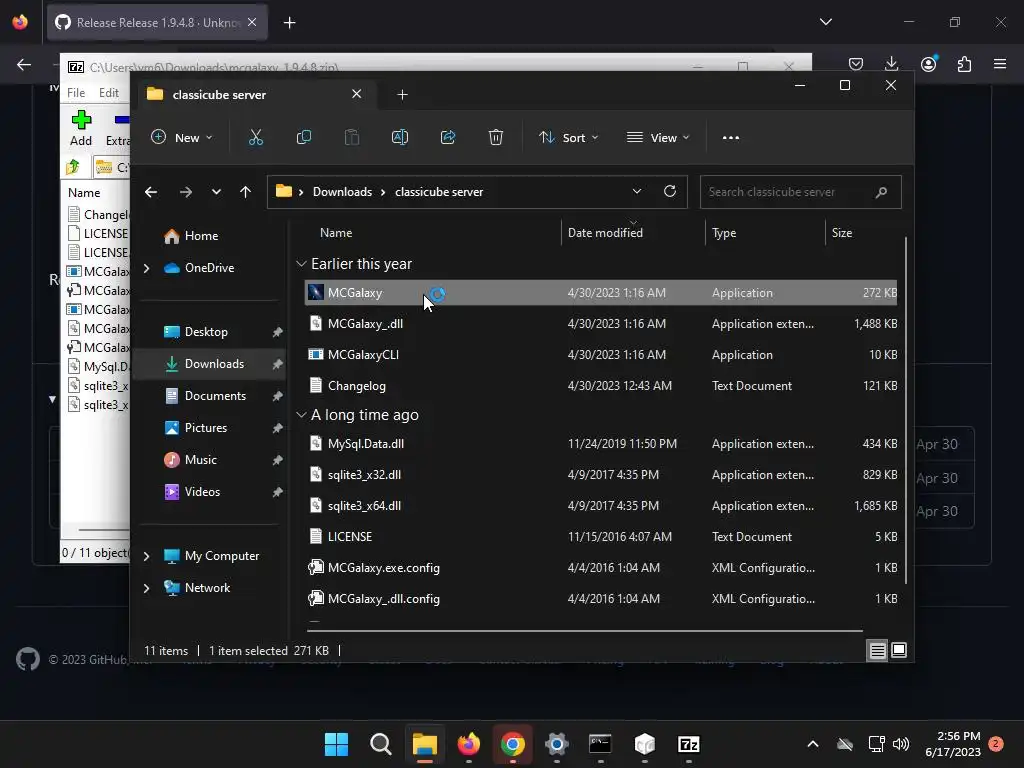Viewport: 1024px width, 768px height.
Task: Open Firefox downloads arrow icon
Action: 891,63
